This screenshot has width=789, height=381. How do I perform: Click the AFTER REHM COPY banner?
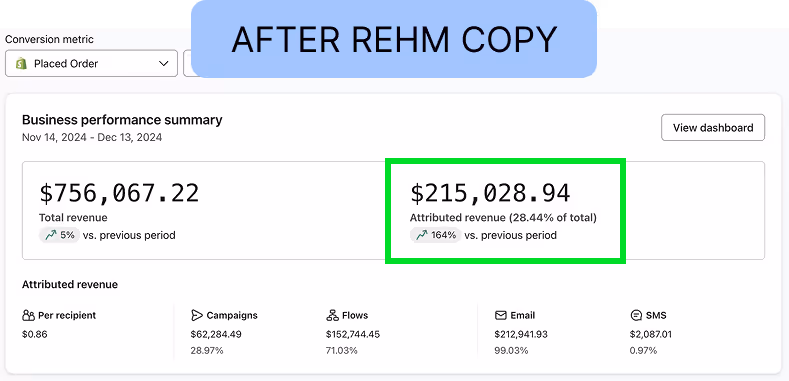[394, 39]
